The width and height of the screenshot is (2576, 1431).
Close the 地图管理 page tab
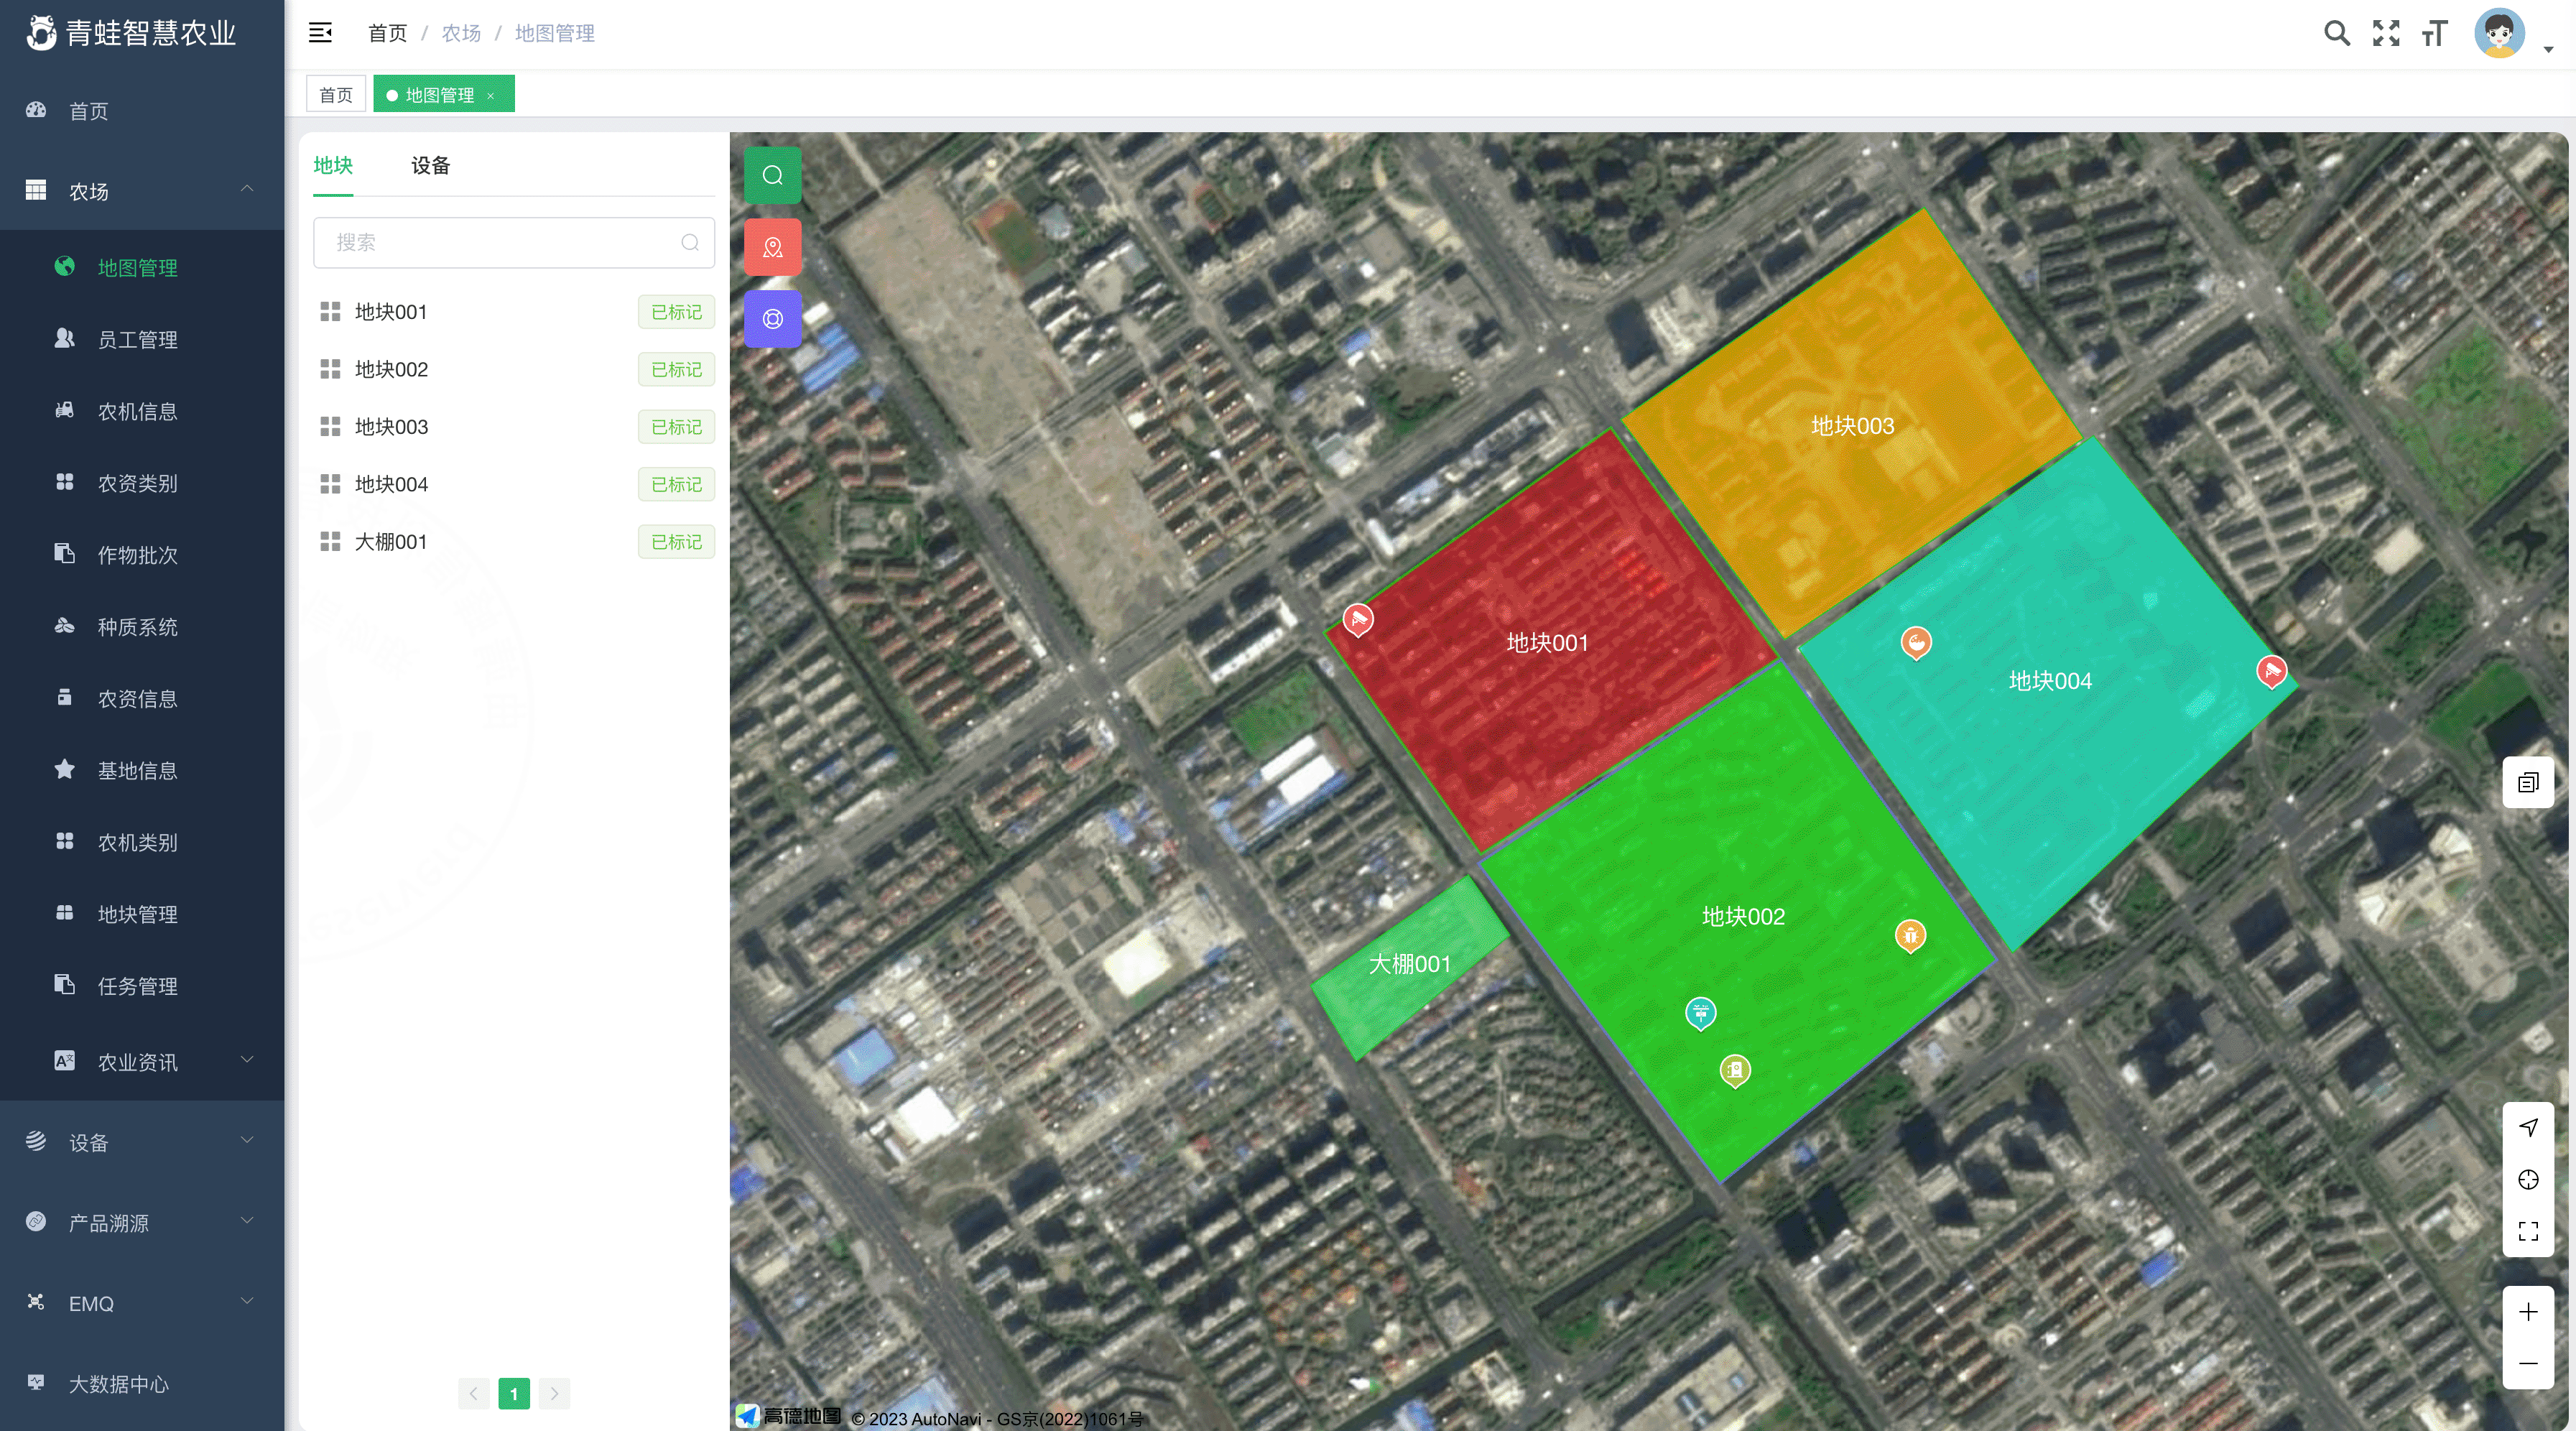pos(491,96)
